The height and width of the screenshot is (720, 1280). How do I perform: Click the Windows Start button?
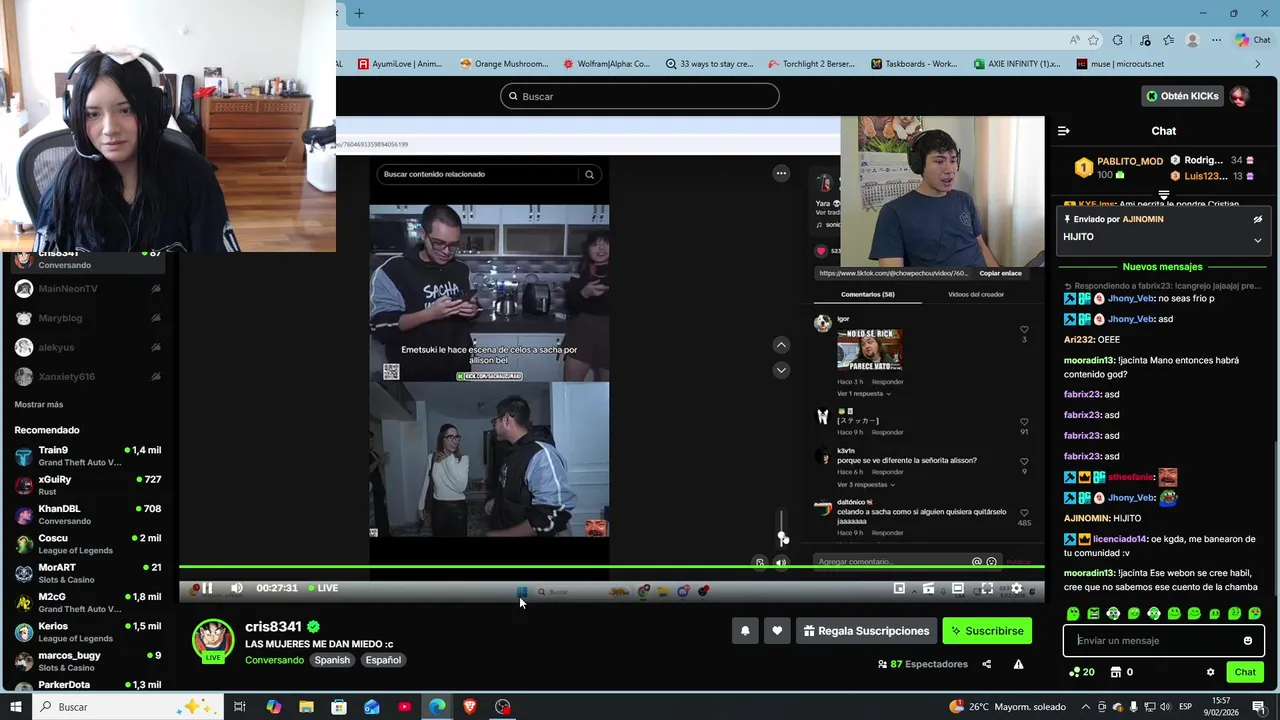coord(15,707)
